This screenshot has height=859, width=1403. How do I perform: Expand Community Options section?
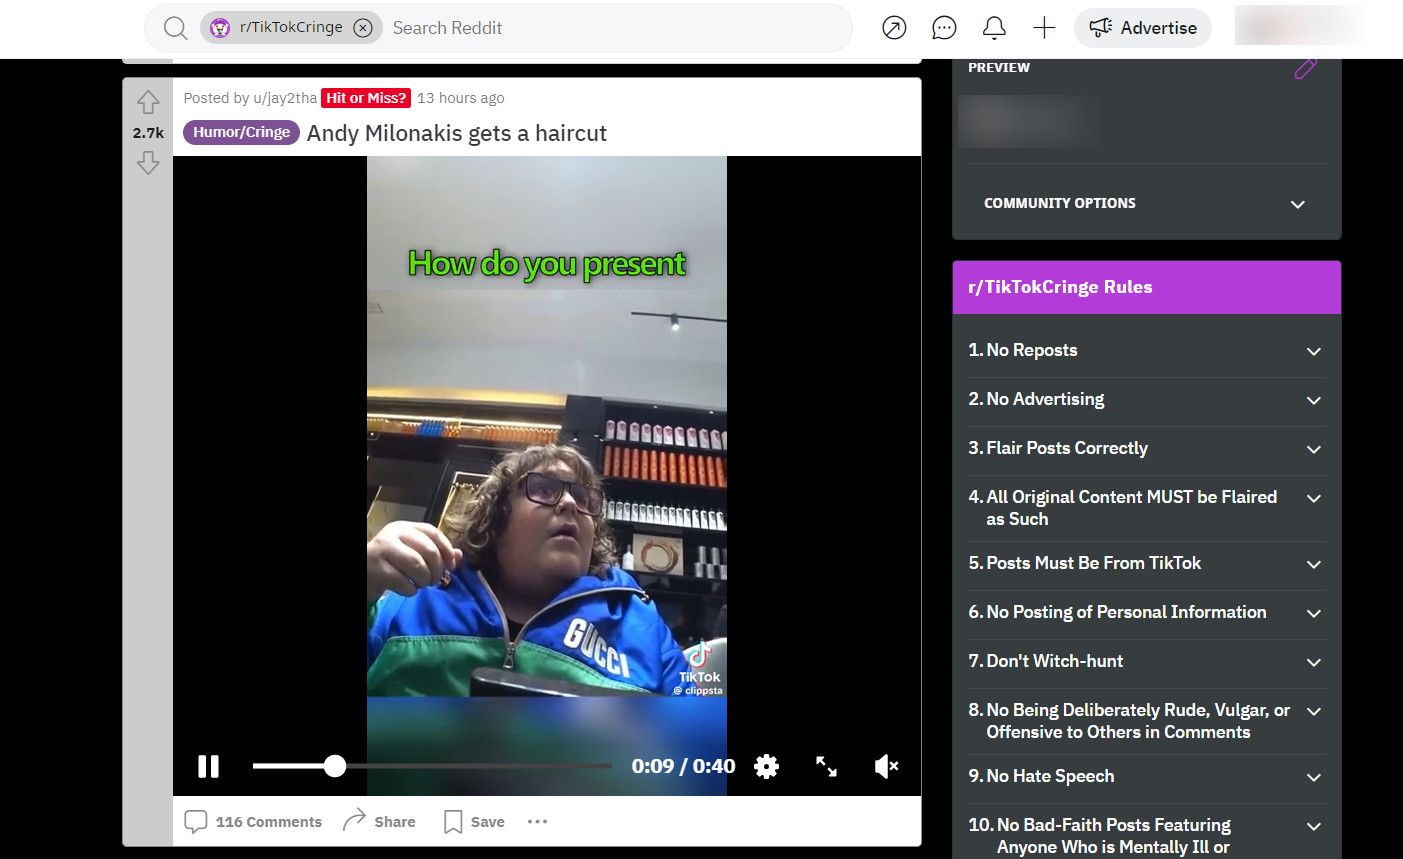(1297, 204)
